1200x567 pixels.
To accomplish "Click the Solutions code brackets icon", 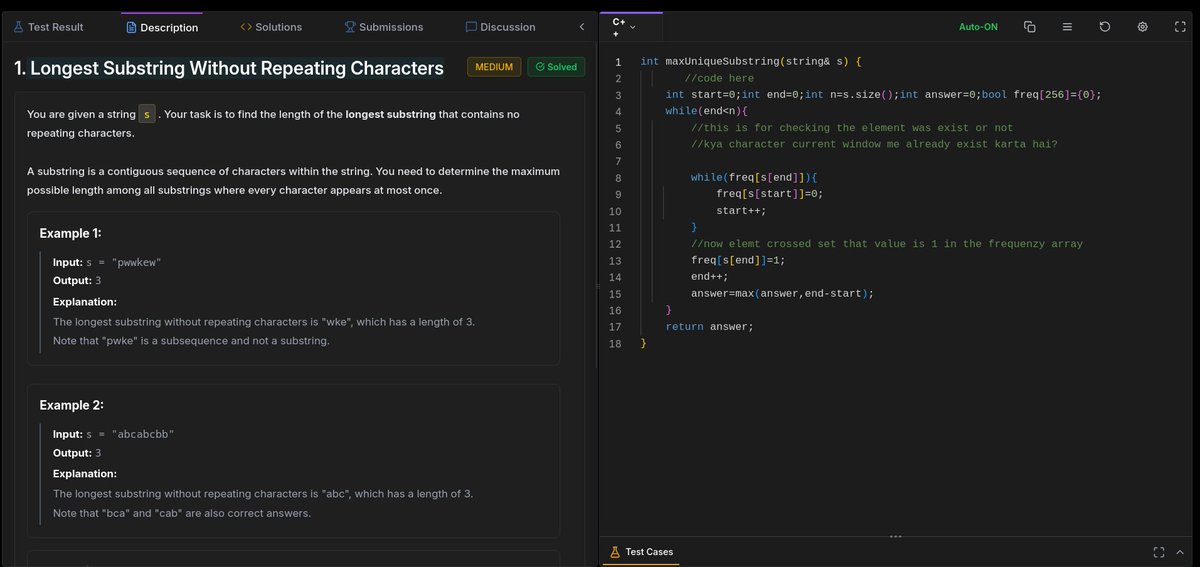I will pos(246,27).
